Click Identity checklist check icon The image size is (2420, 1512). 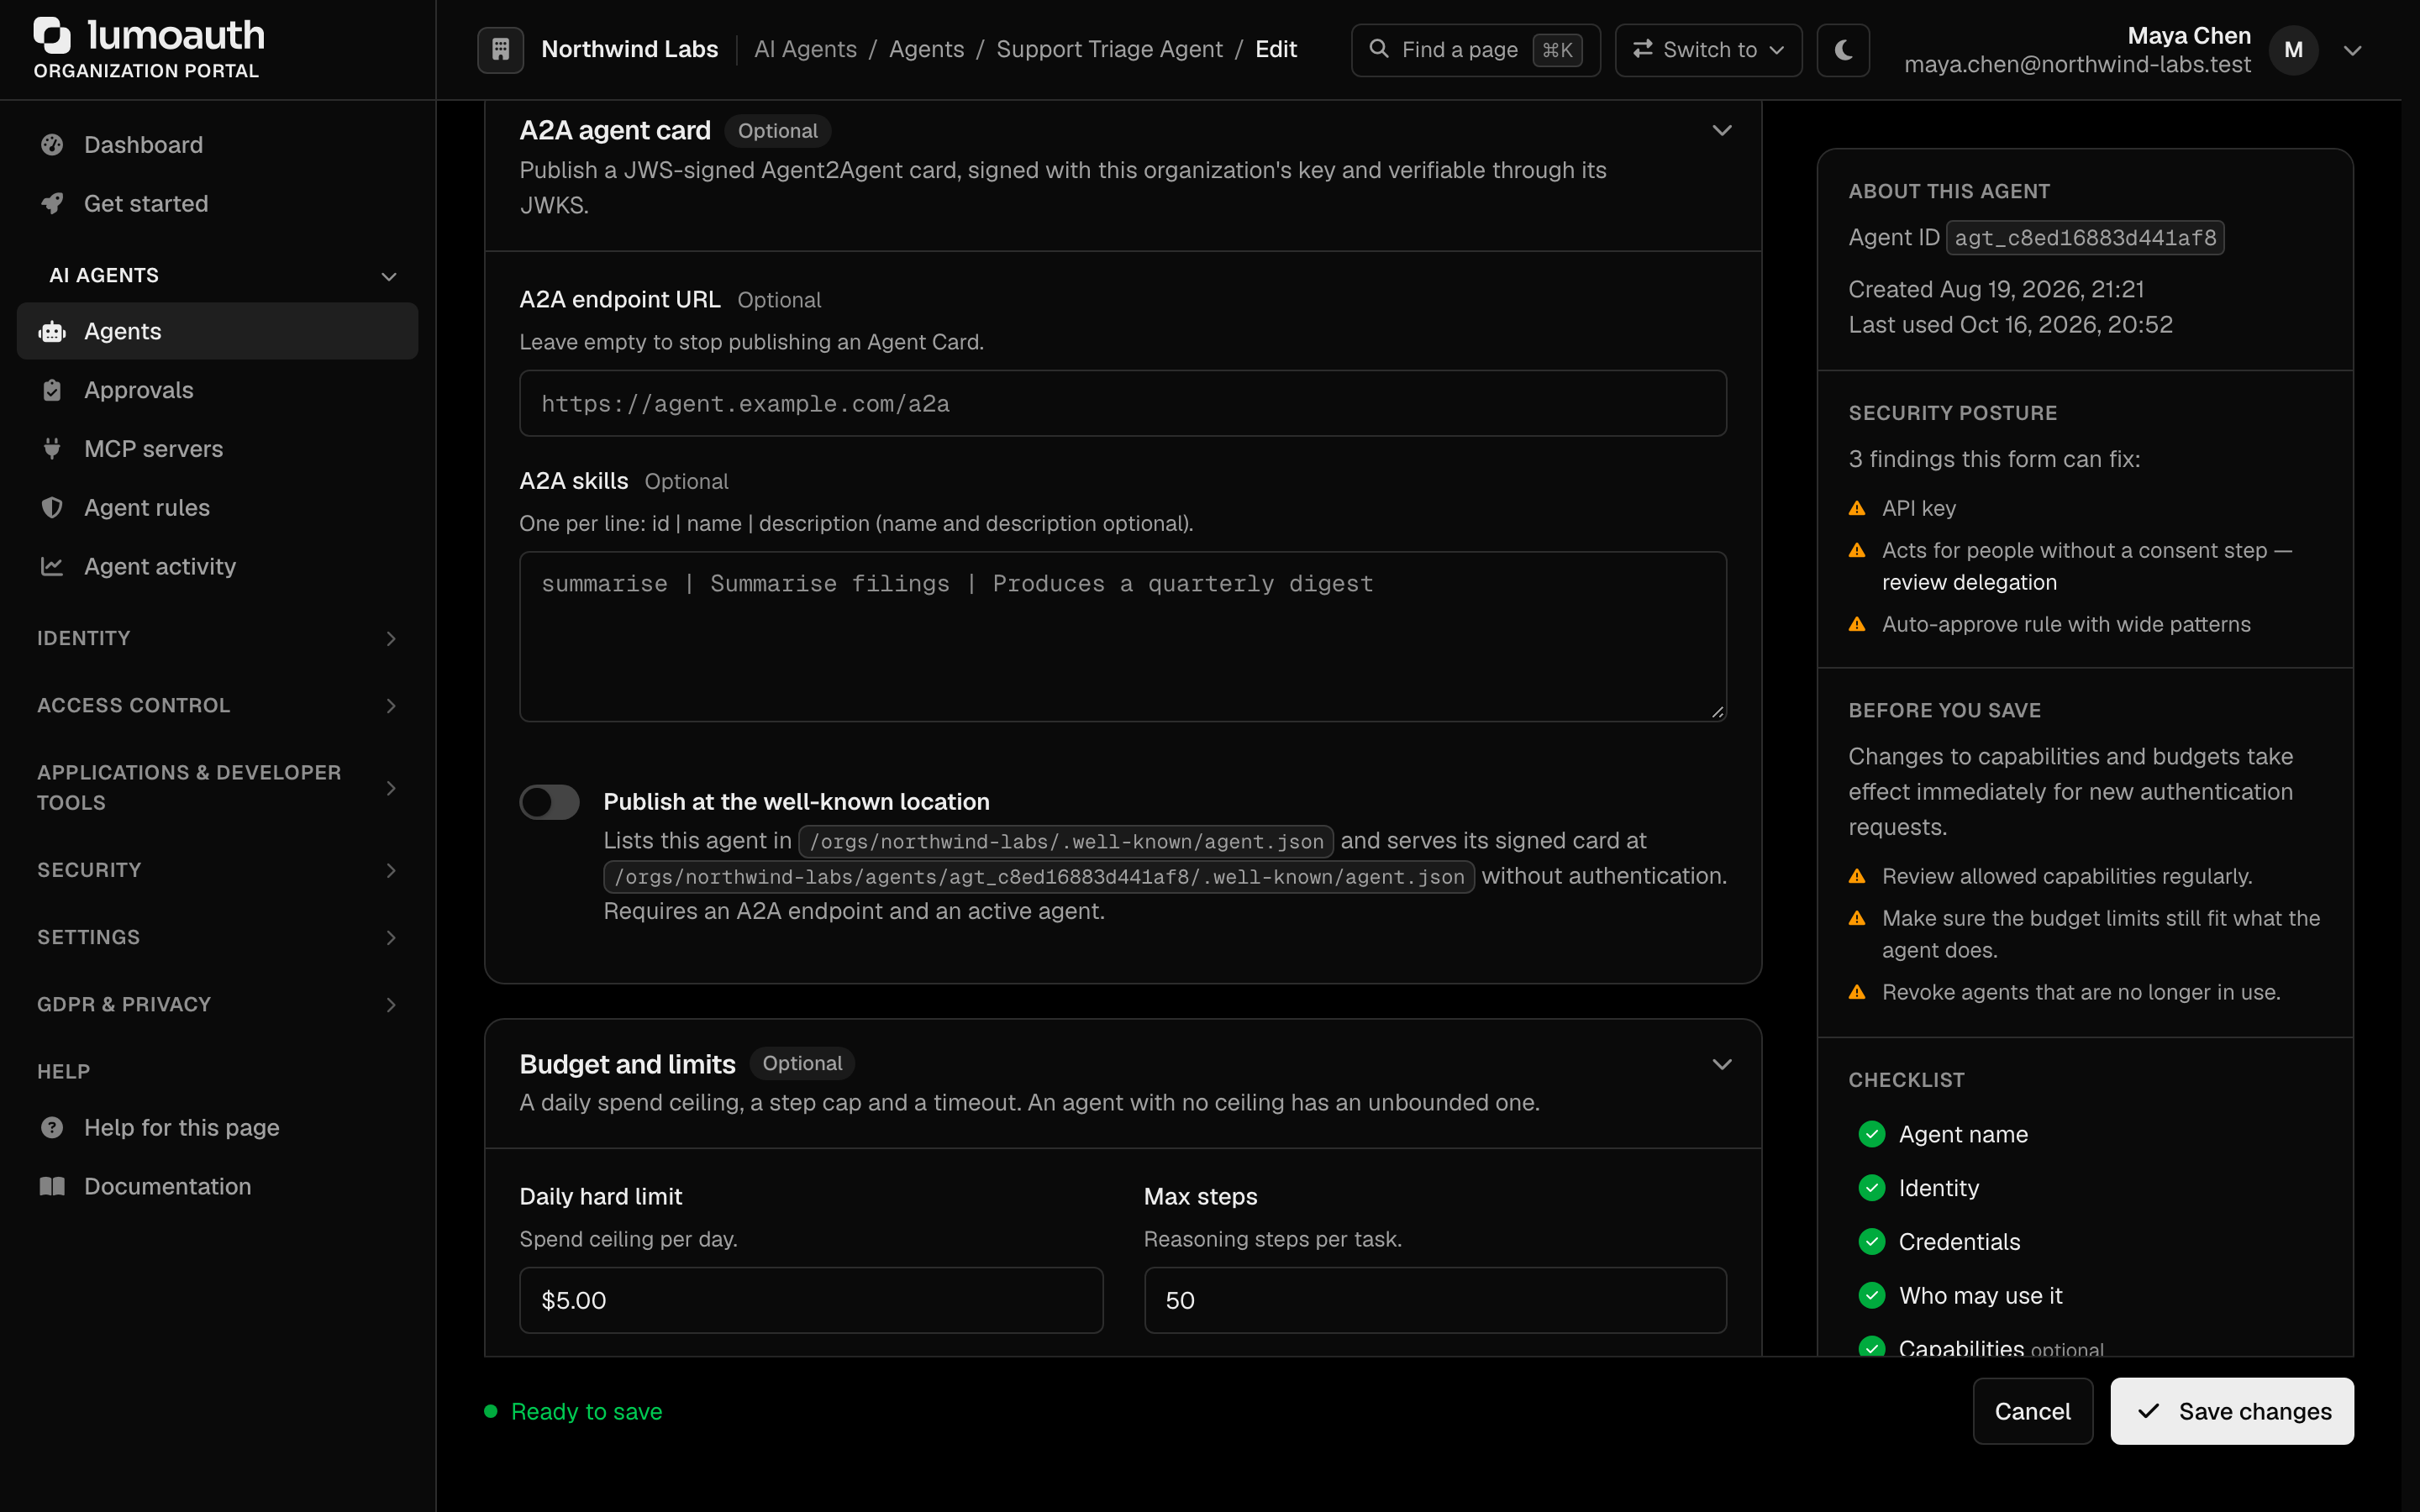coord(1872,1188)
